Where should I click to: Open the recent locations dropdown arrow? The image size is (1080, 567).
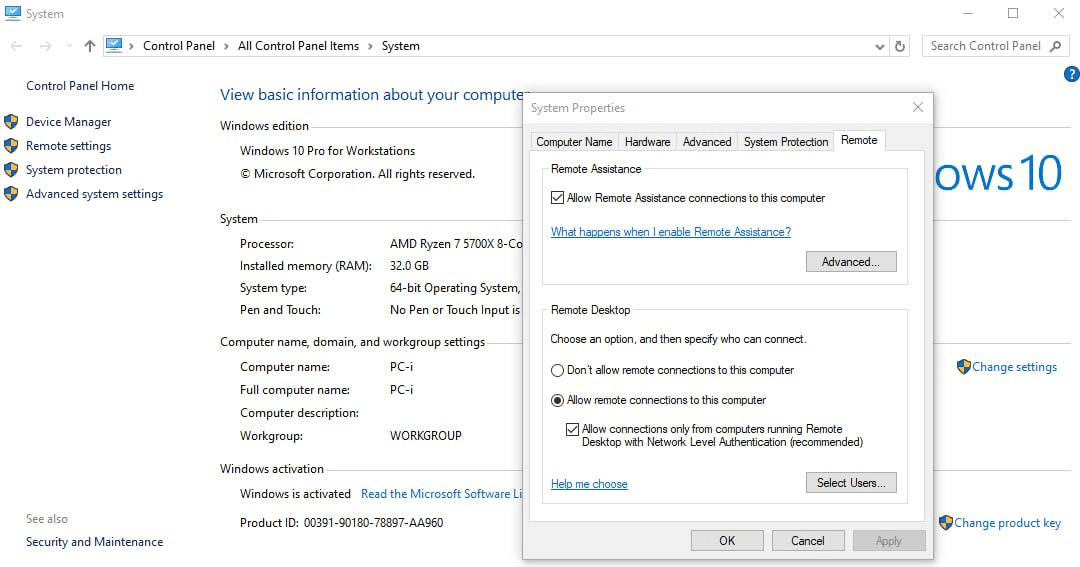[x=69, y=46]
